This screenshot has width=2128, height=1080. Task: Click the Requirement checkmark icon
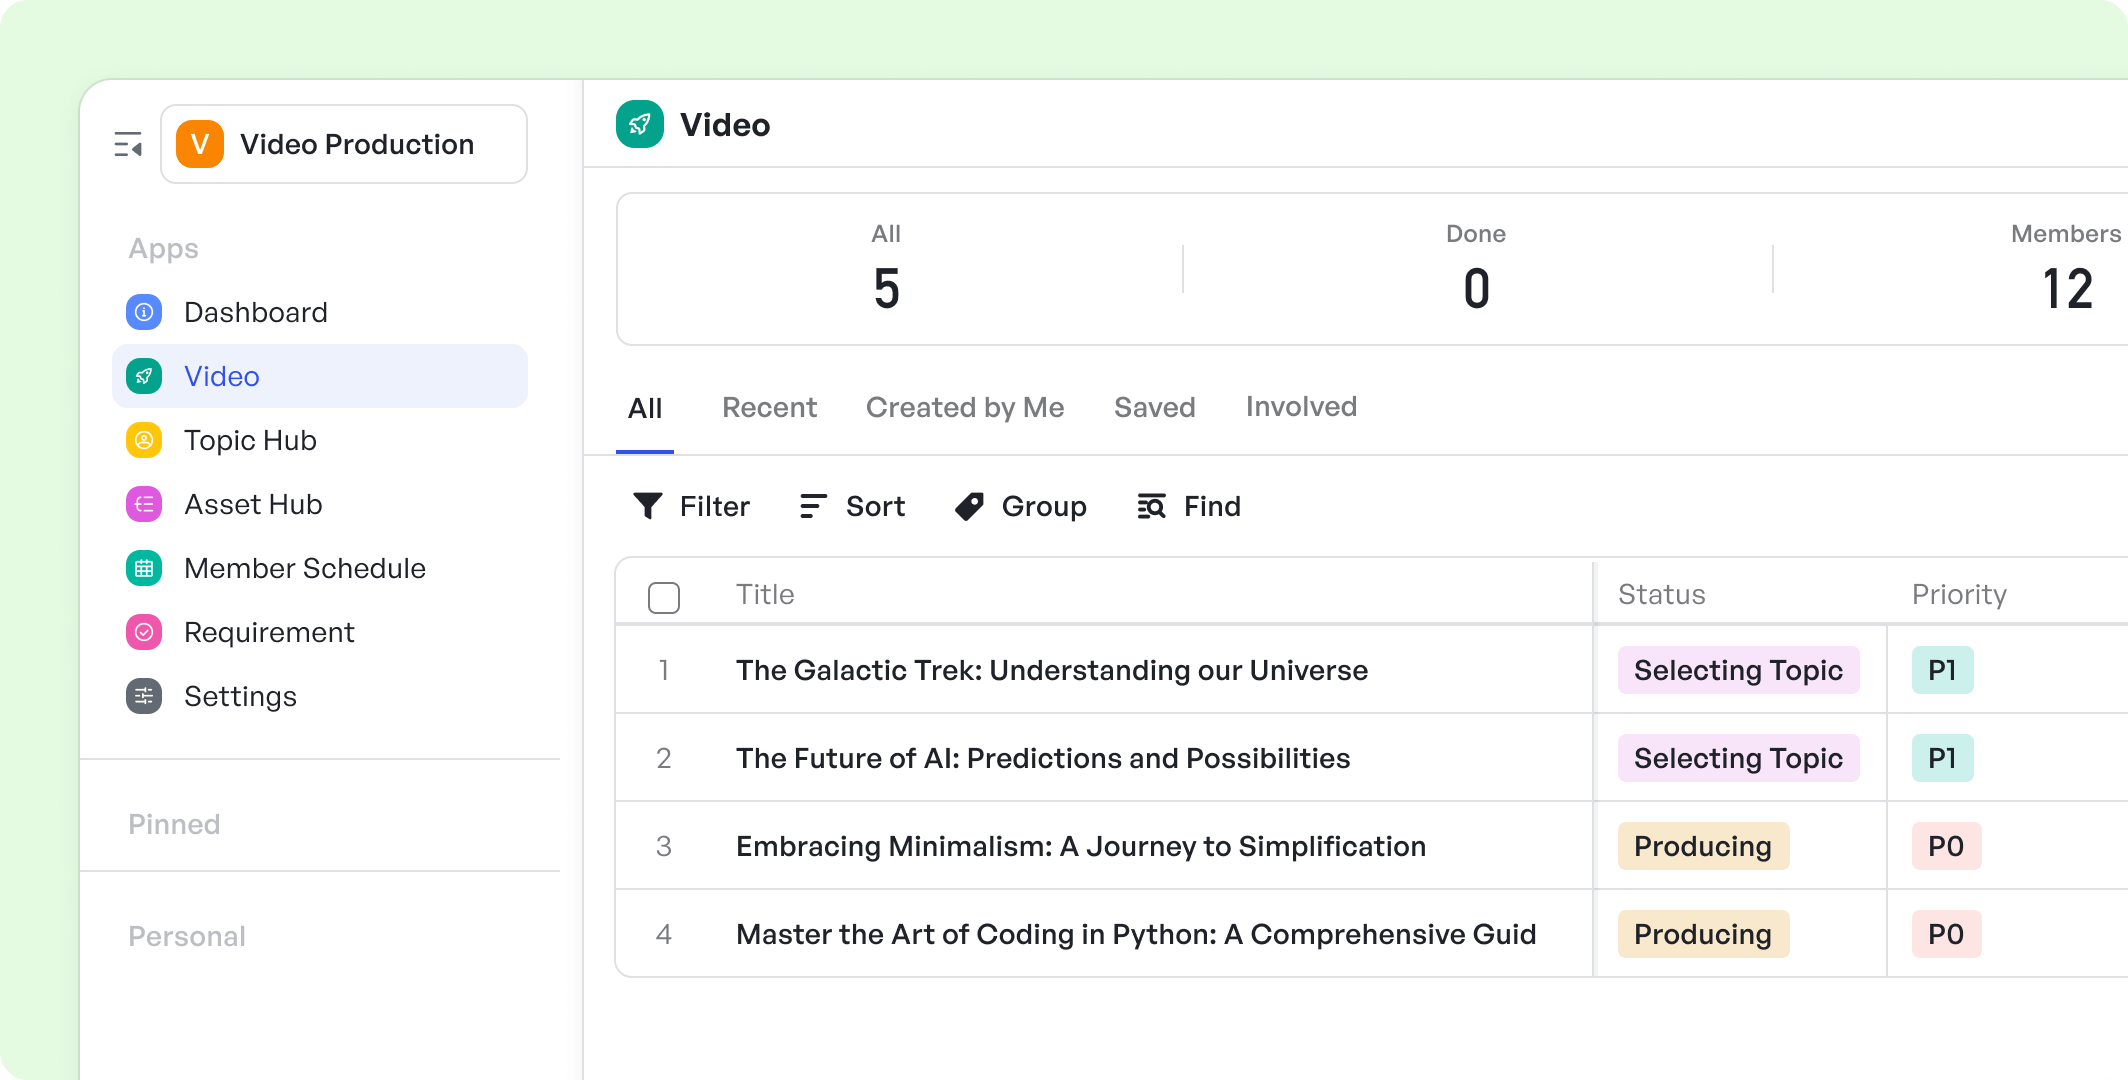(x=144, y=632)
